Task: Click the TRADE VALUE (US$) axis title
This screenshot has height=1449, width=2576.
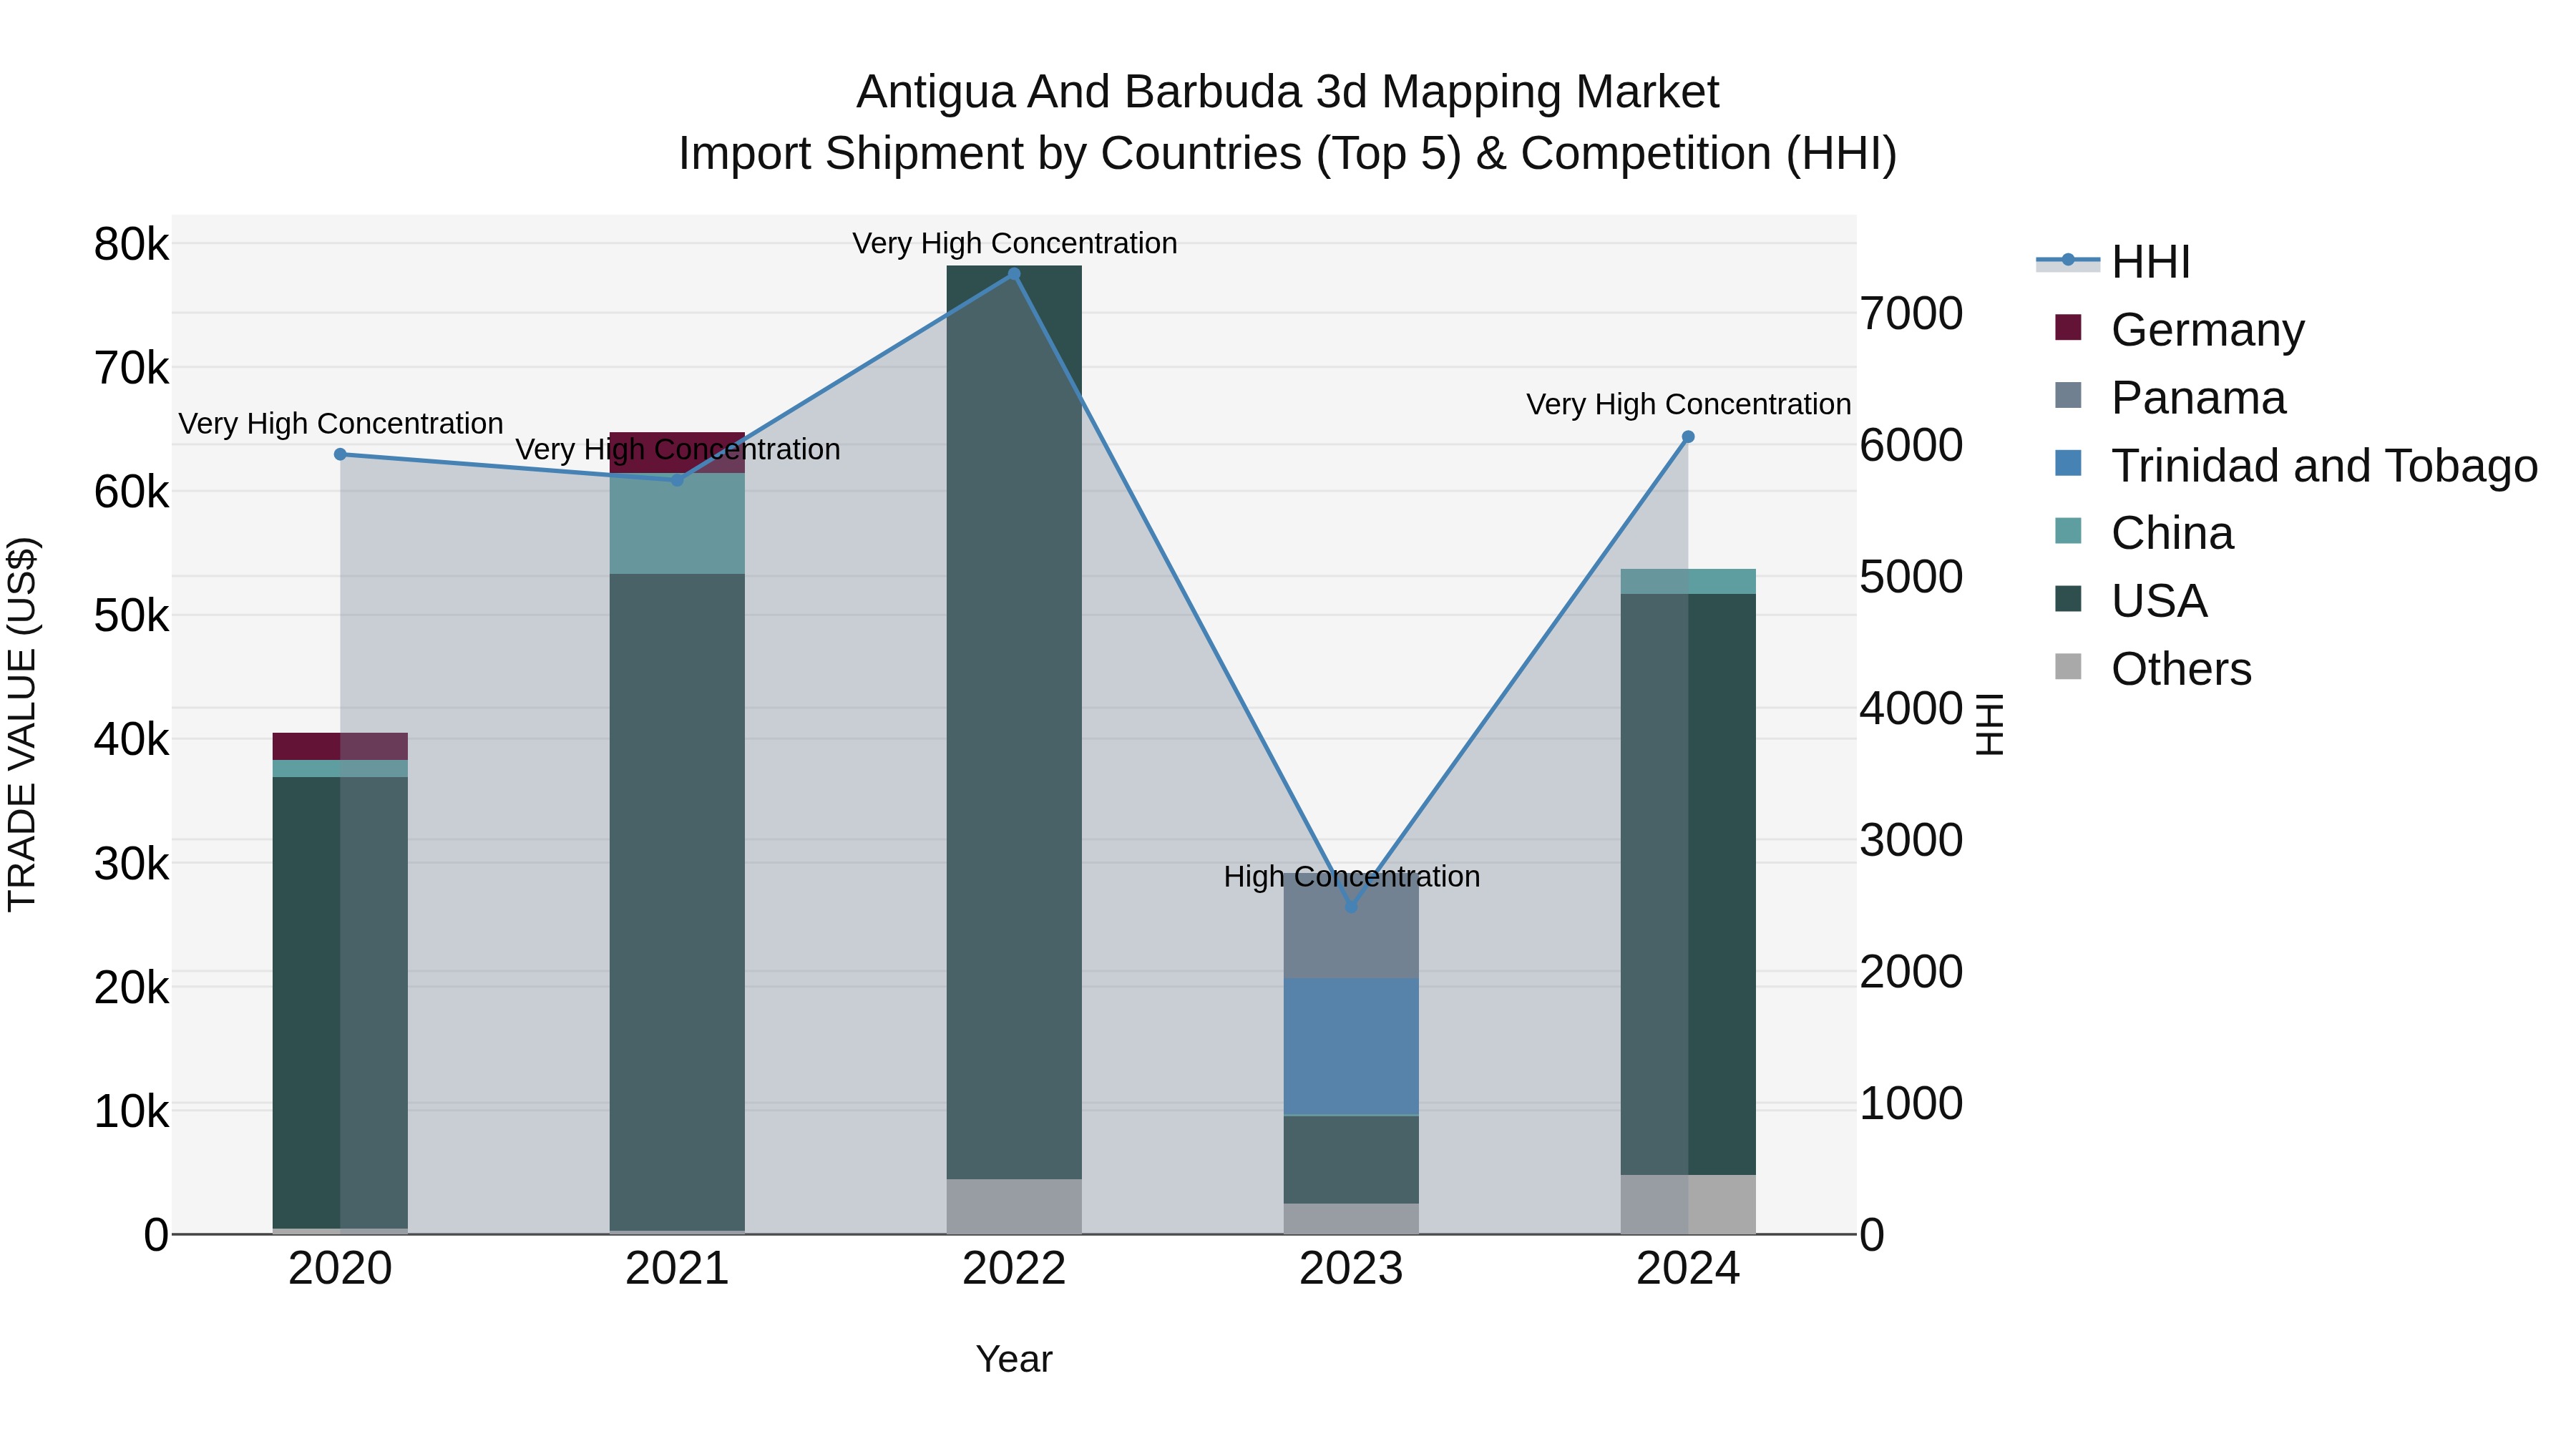Action: (22, 724)
